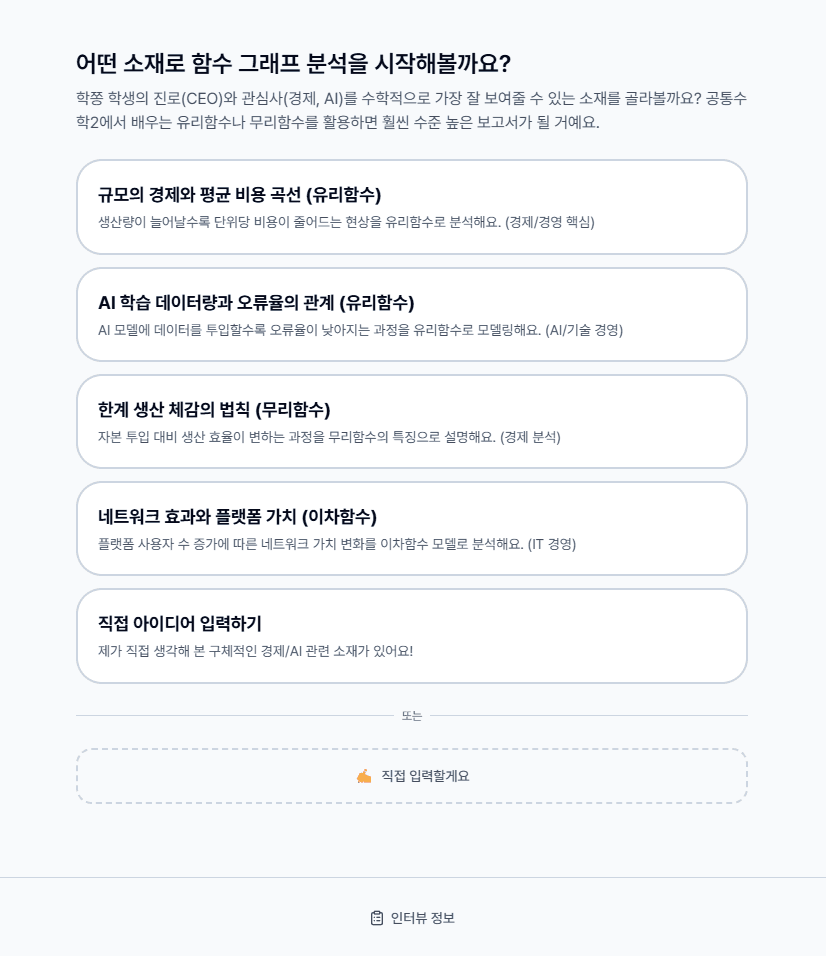Click the (경제/경영 핵심) tag text
Viewport: 826px width, 956px height.
[550, 222]
